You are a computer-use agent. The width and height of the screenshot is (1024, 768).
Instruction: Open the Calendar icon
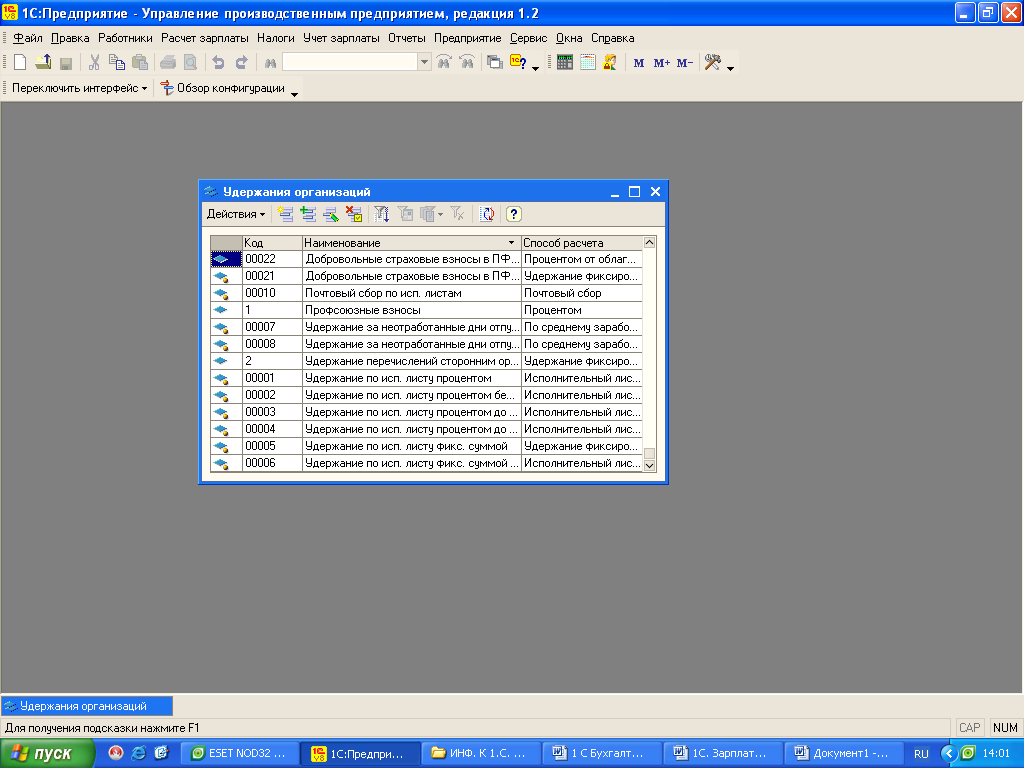click(588, 63)
